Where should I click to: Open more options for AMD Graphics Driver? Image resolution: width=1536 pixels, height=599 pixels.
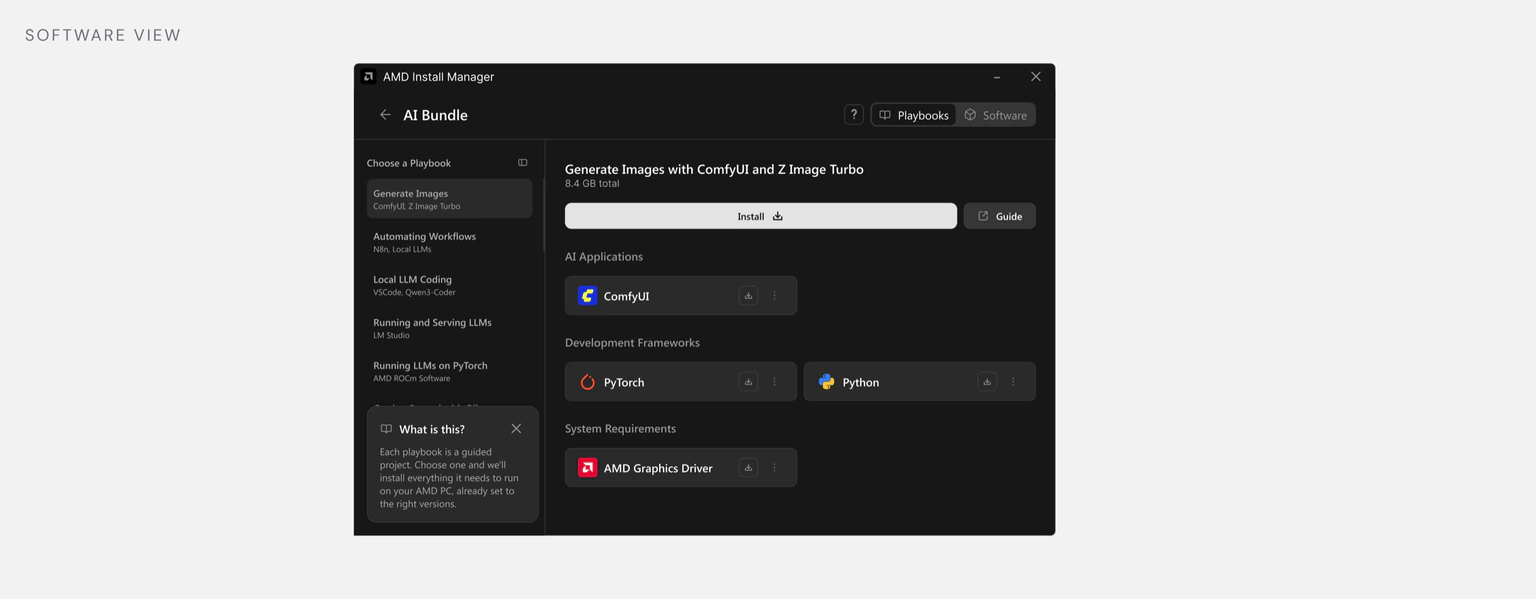pyautogui.click(x=775, y=468)
